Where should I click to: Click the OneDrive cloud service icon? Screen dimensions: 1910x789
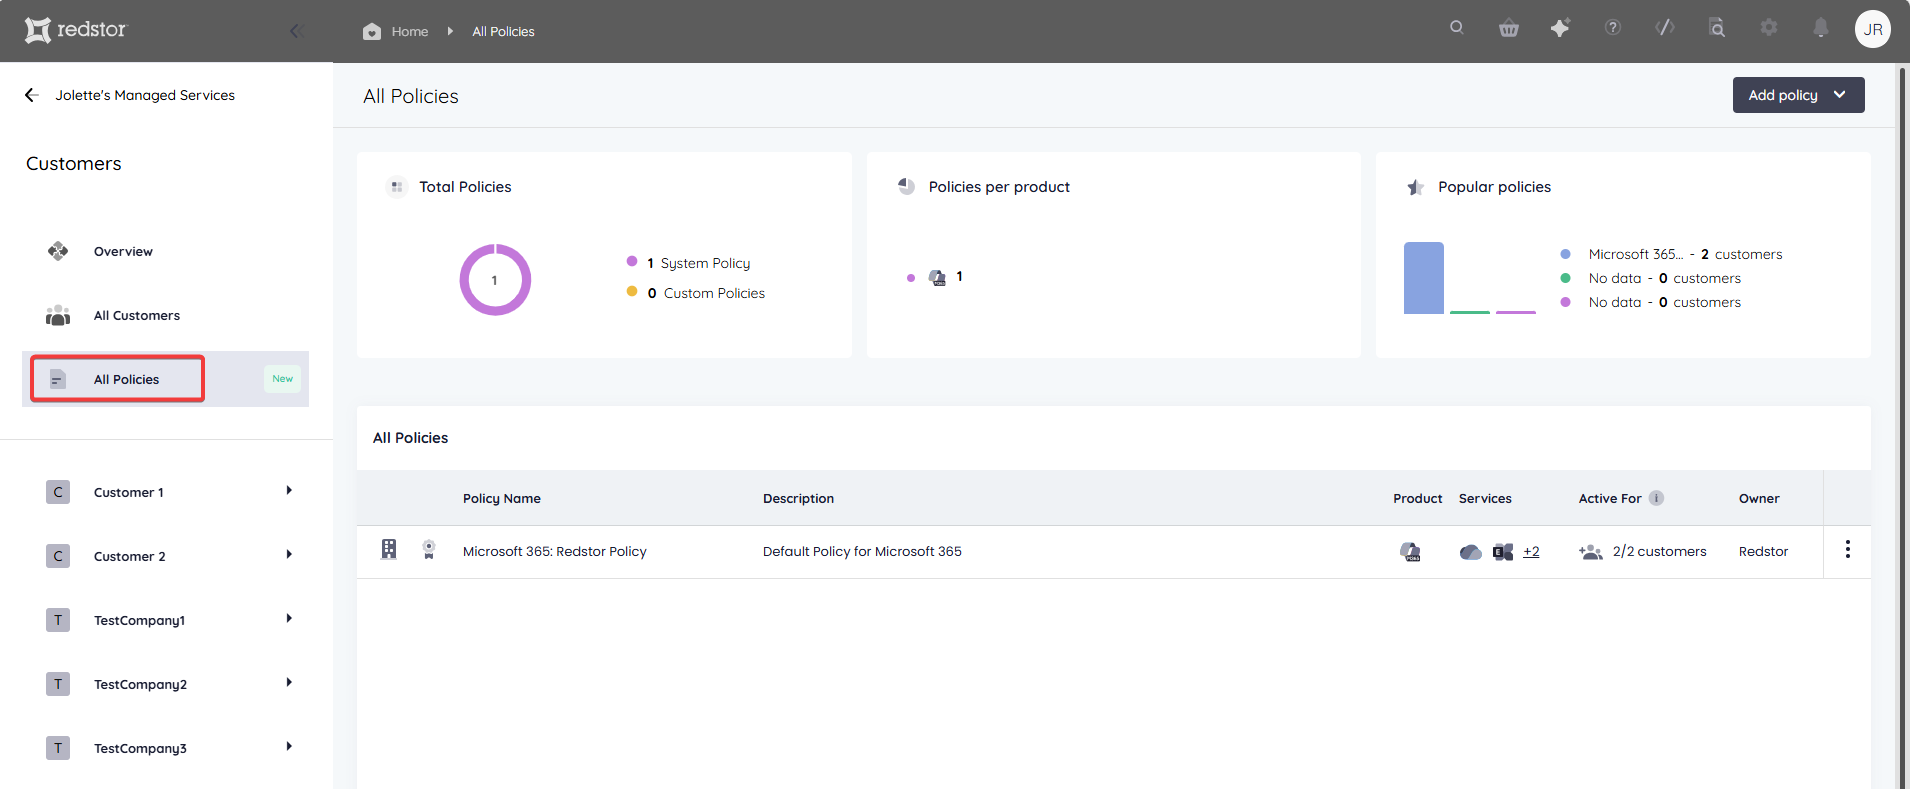pyautogui.click(x=1471, y=552)
